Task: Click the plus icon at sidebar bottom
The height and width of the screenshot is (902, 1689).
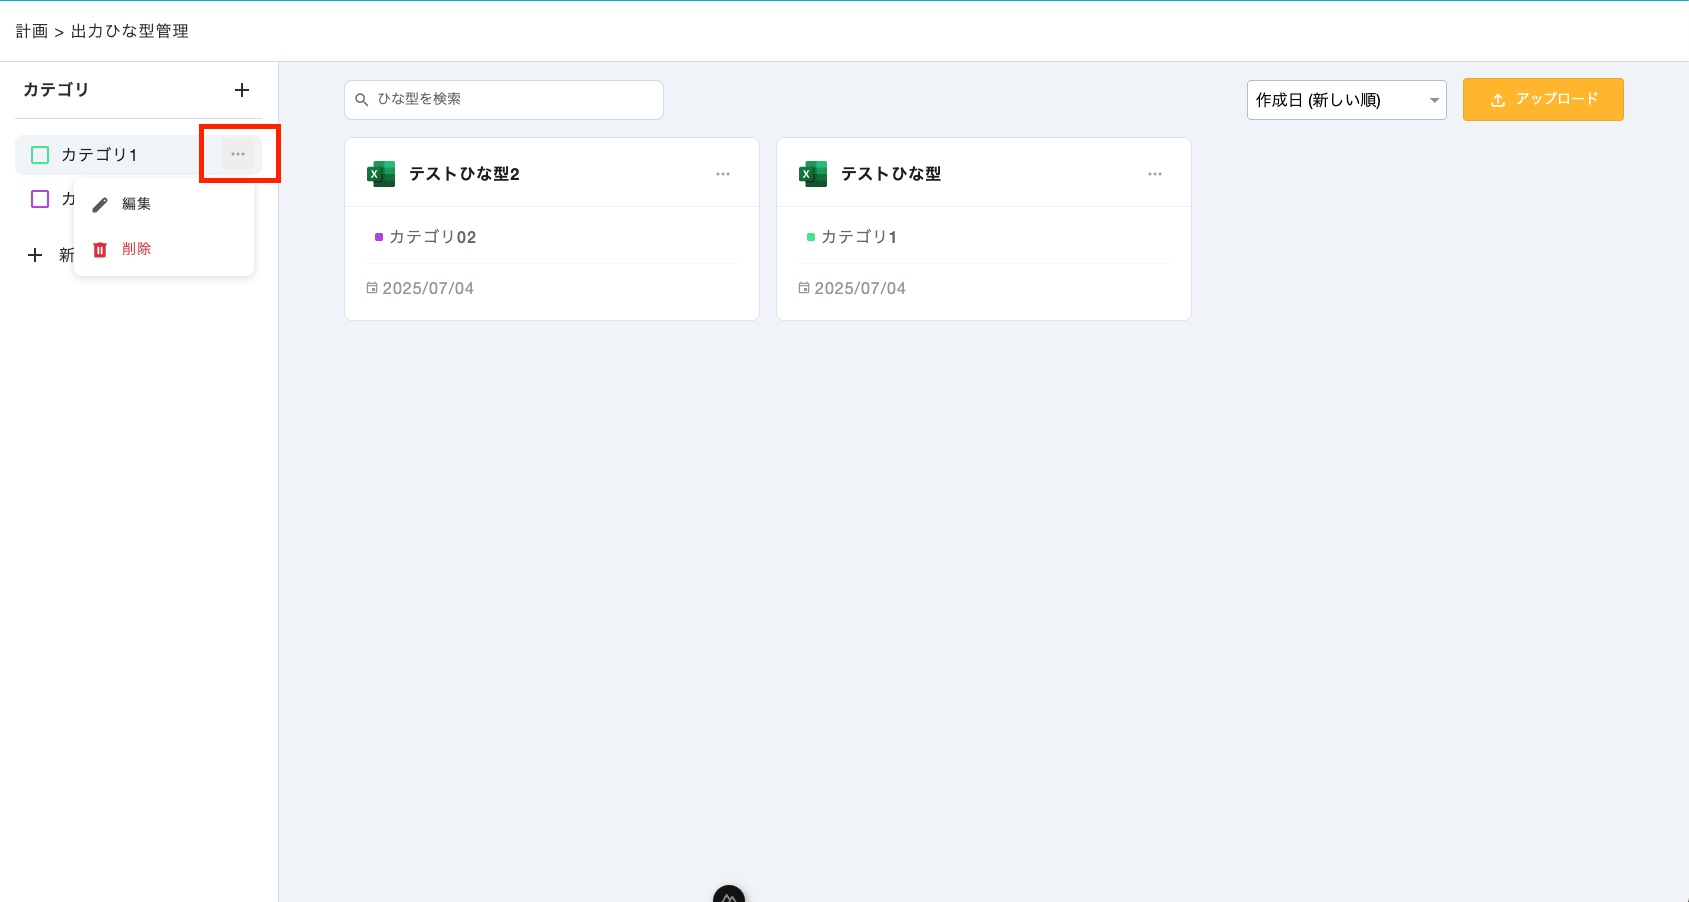Action: pyautogui.click(x=35, y=255)
